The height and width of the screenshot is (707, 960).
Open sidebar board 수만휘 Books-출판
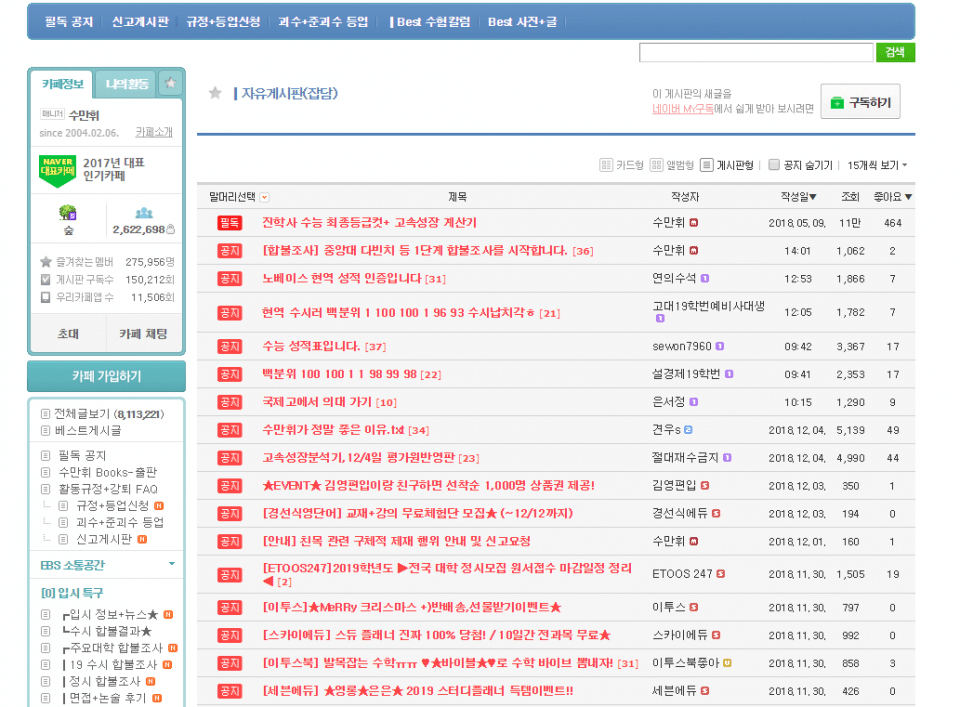pos(107,472)
